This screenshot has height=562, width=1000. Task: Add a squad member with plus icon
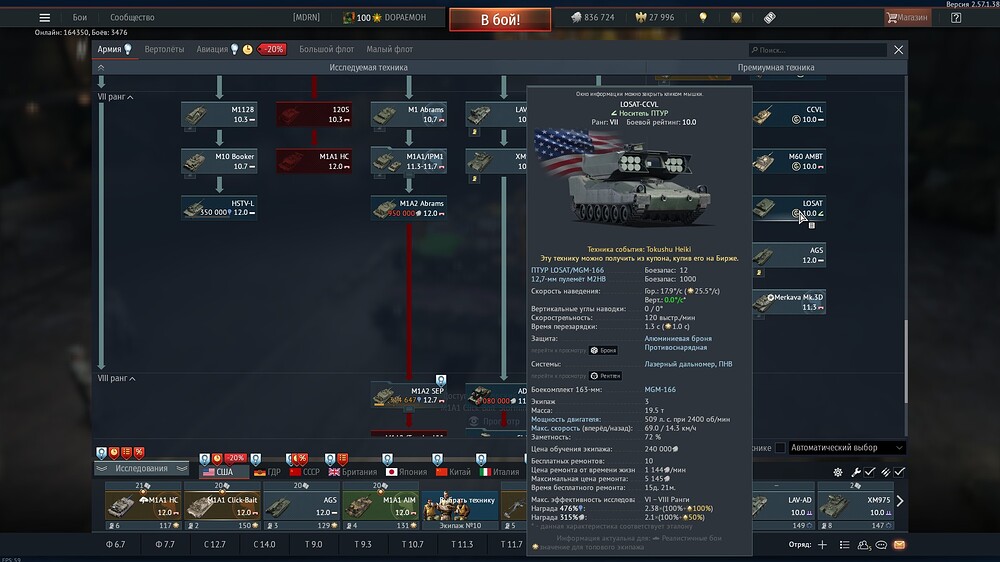click(x=823, y=545)
